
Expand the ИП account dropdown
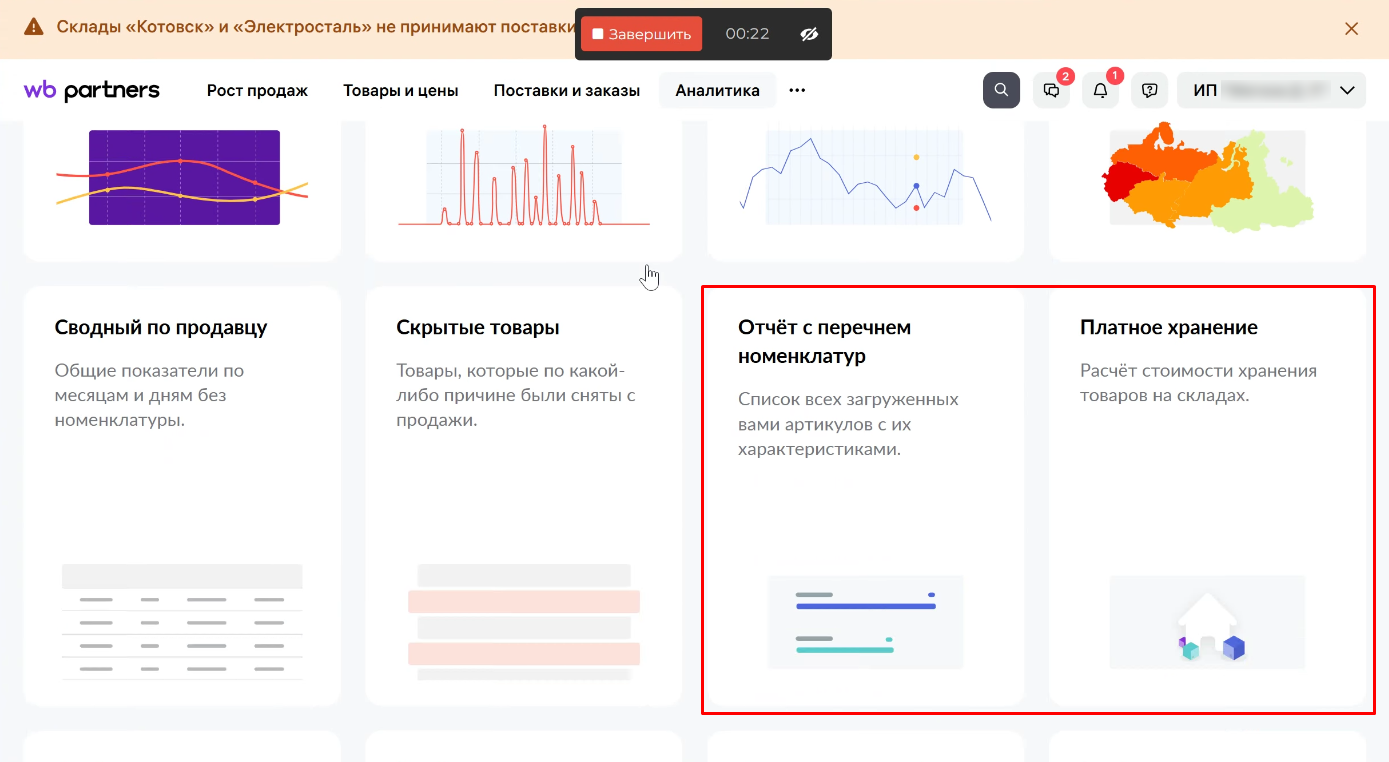click(1271, 90)
